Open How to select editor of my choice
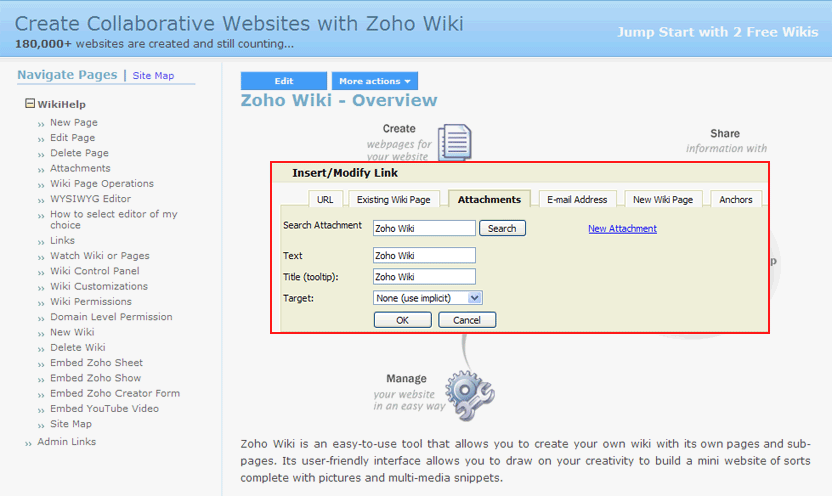This screenshot has width=832, height=496. (x=114, y=219)
